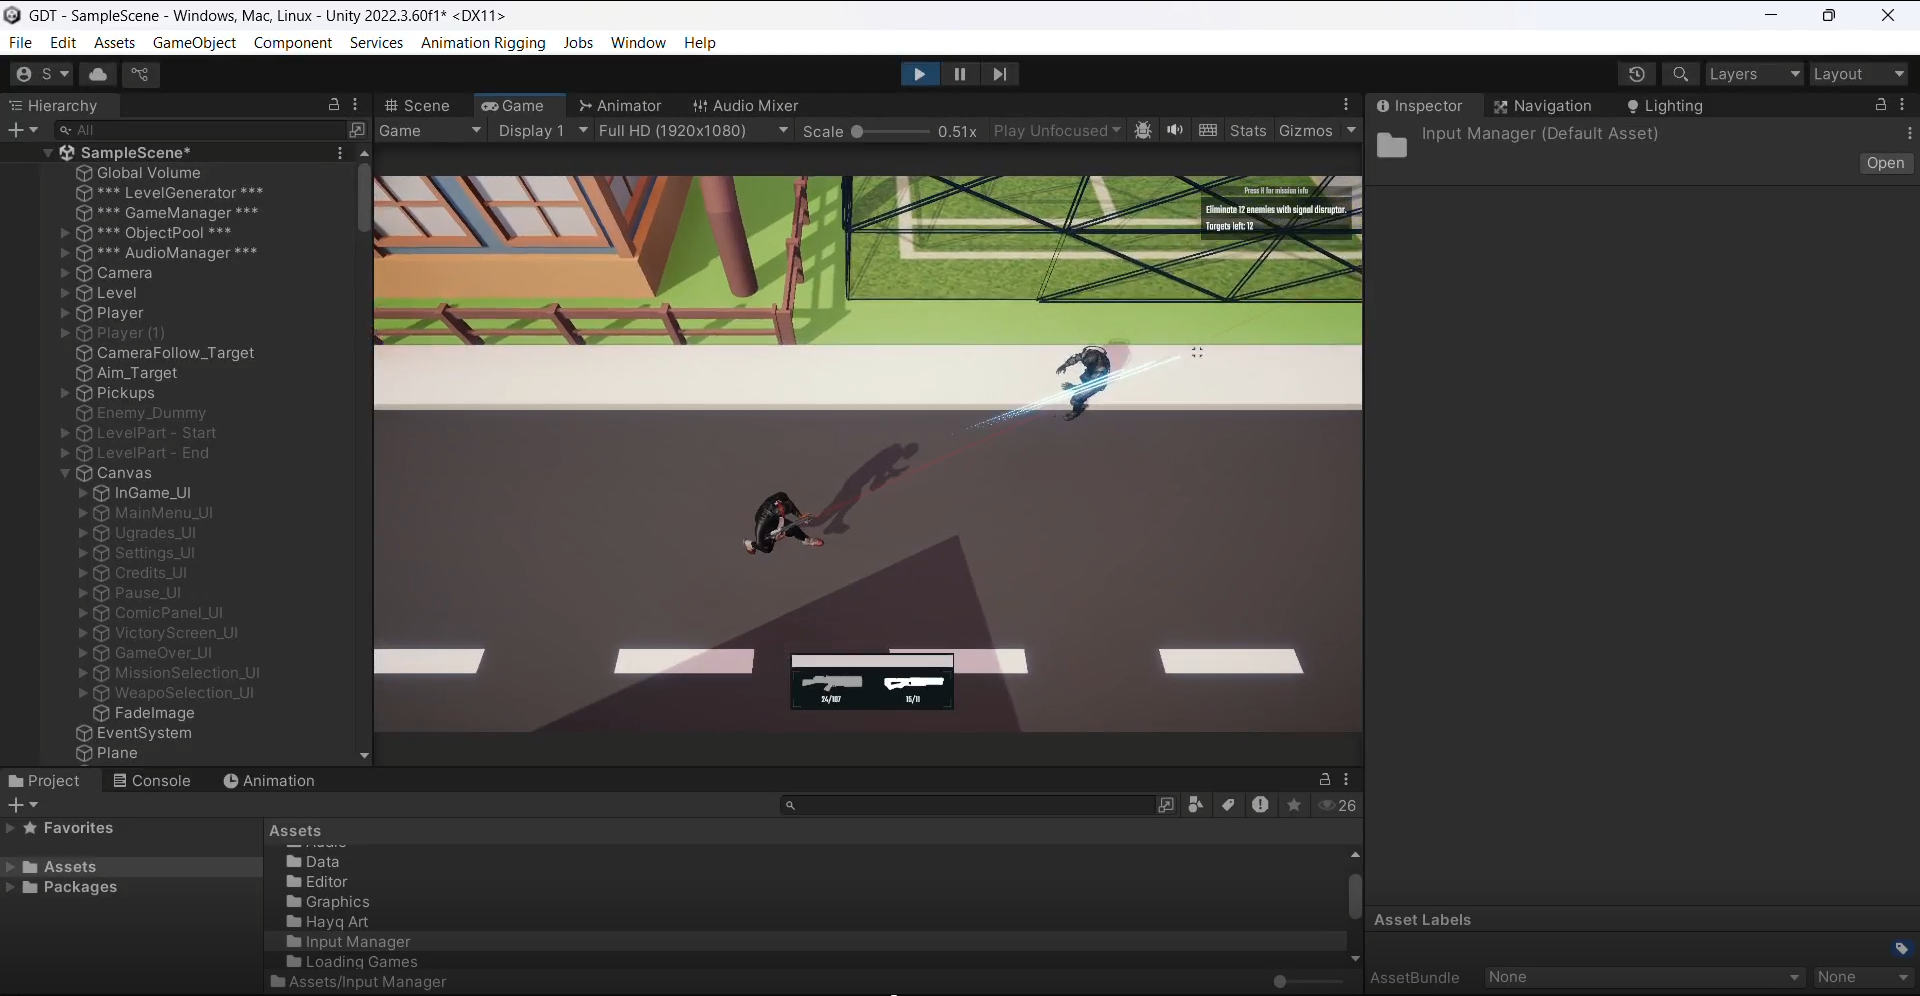Open the Inspector panel options menu
The height and width of the screenshot is (996, 1920).
click(1903, 105)
